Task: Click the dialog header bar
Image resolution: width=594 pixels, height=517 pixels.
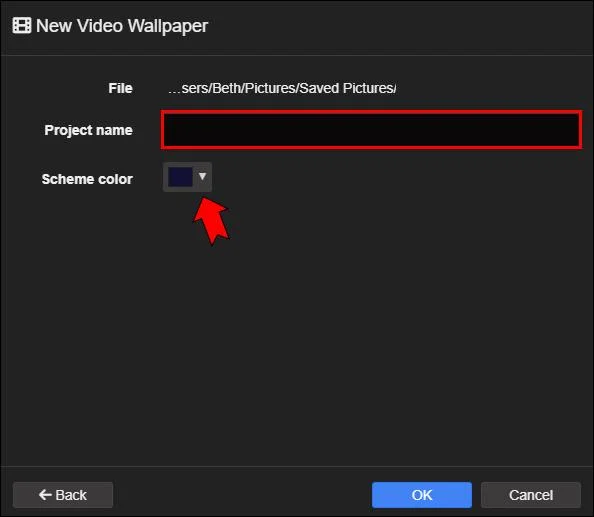Action: click(297, 27)
